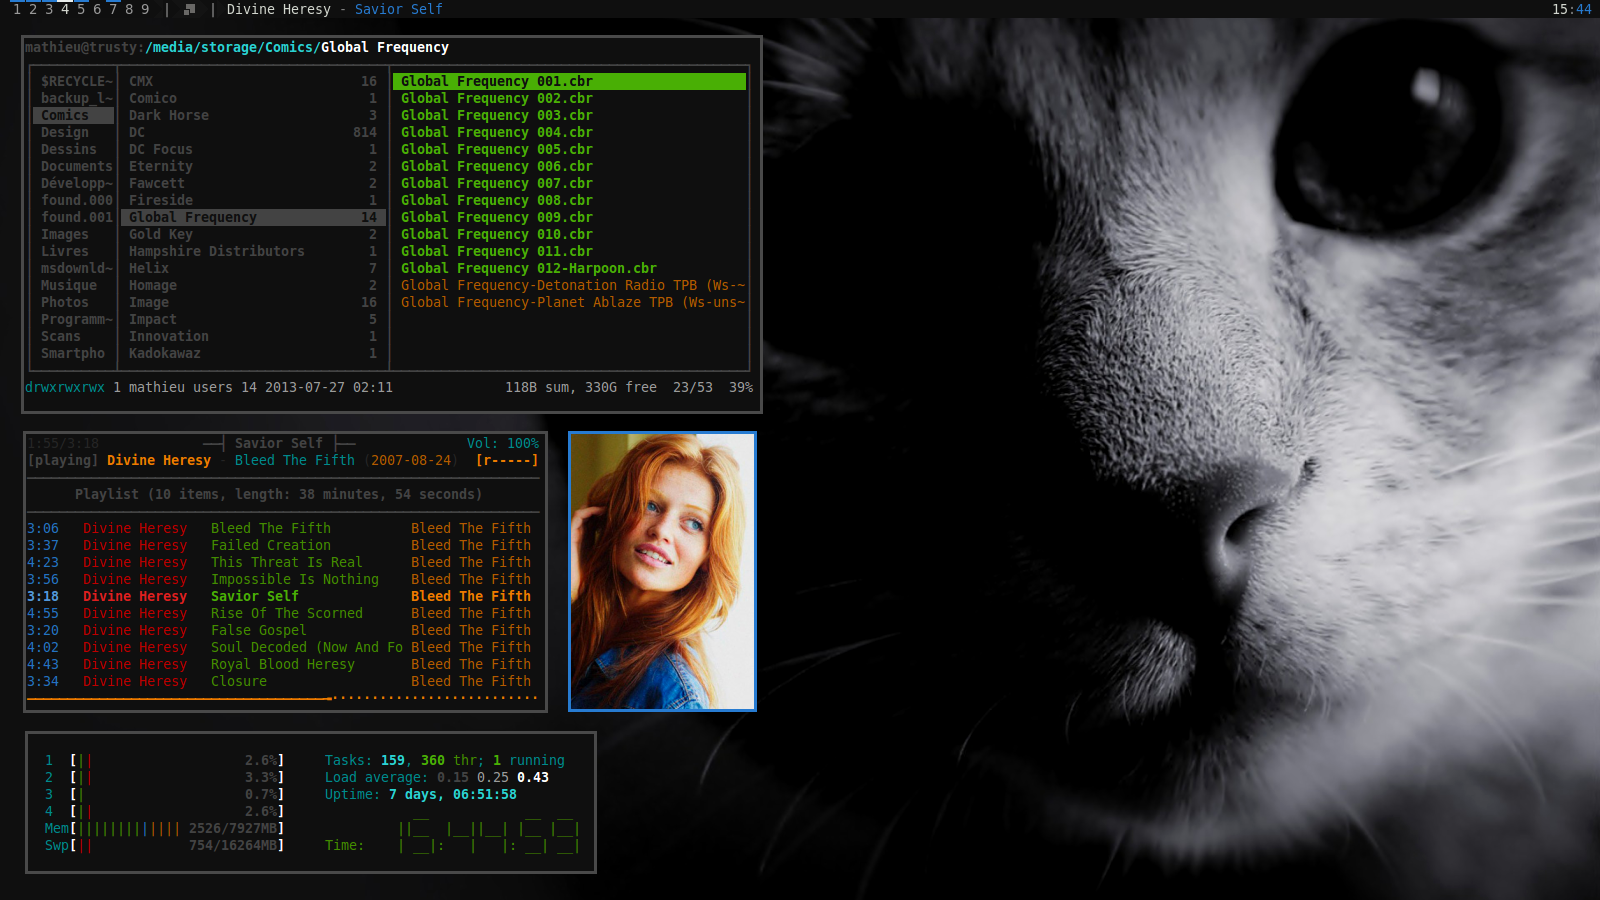1600x900 pixels.
Task: Click the 3:06 duration of Bleed The Fifth track
Action: point(43,528)
